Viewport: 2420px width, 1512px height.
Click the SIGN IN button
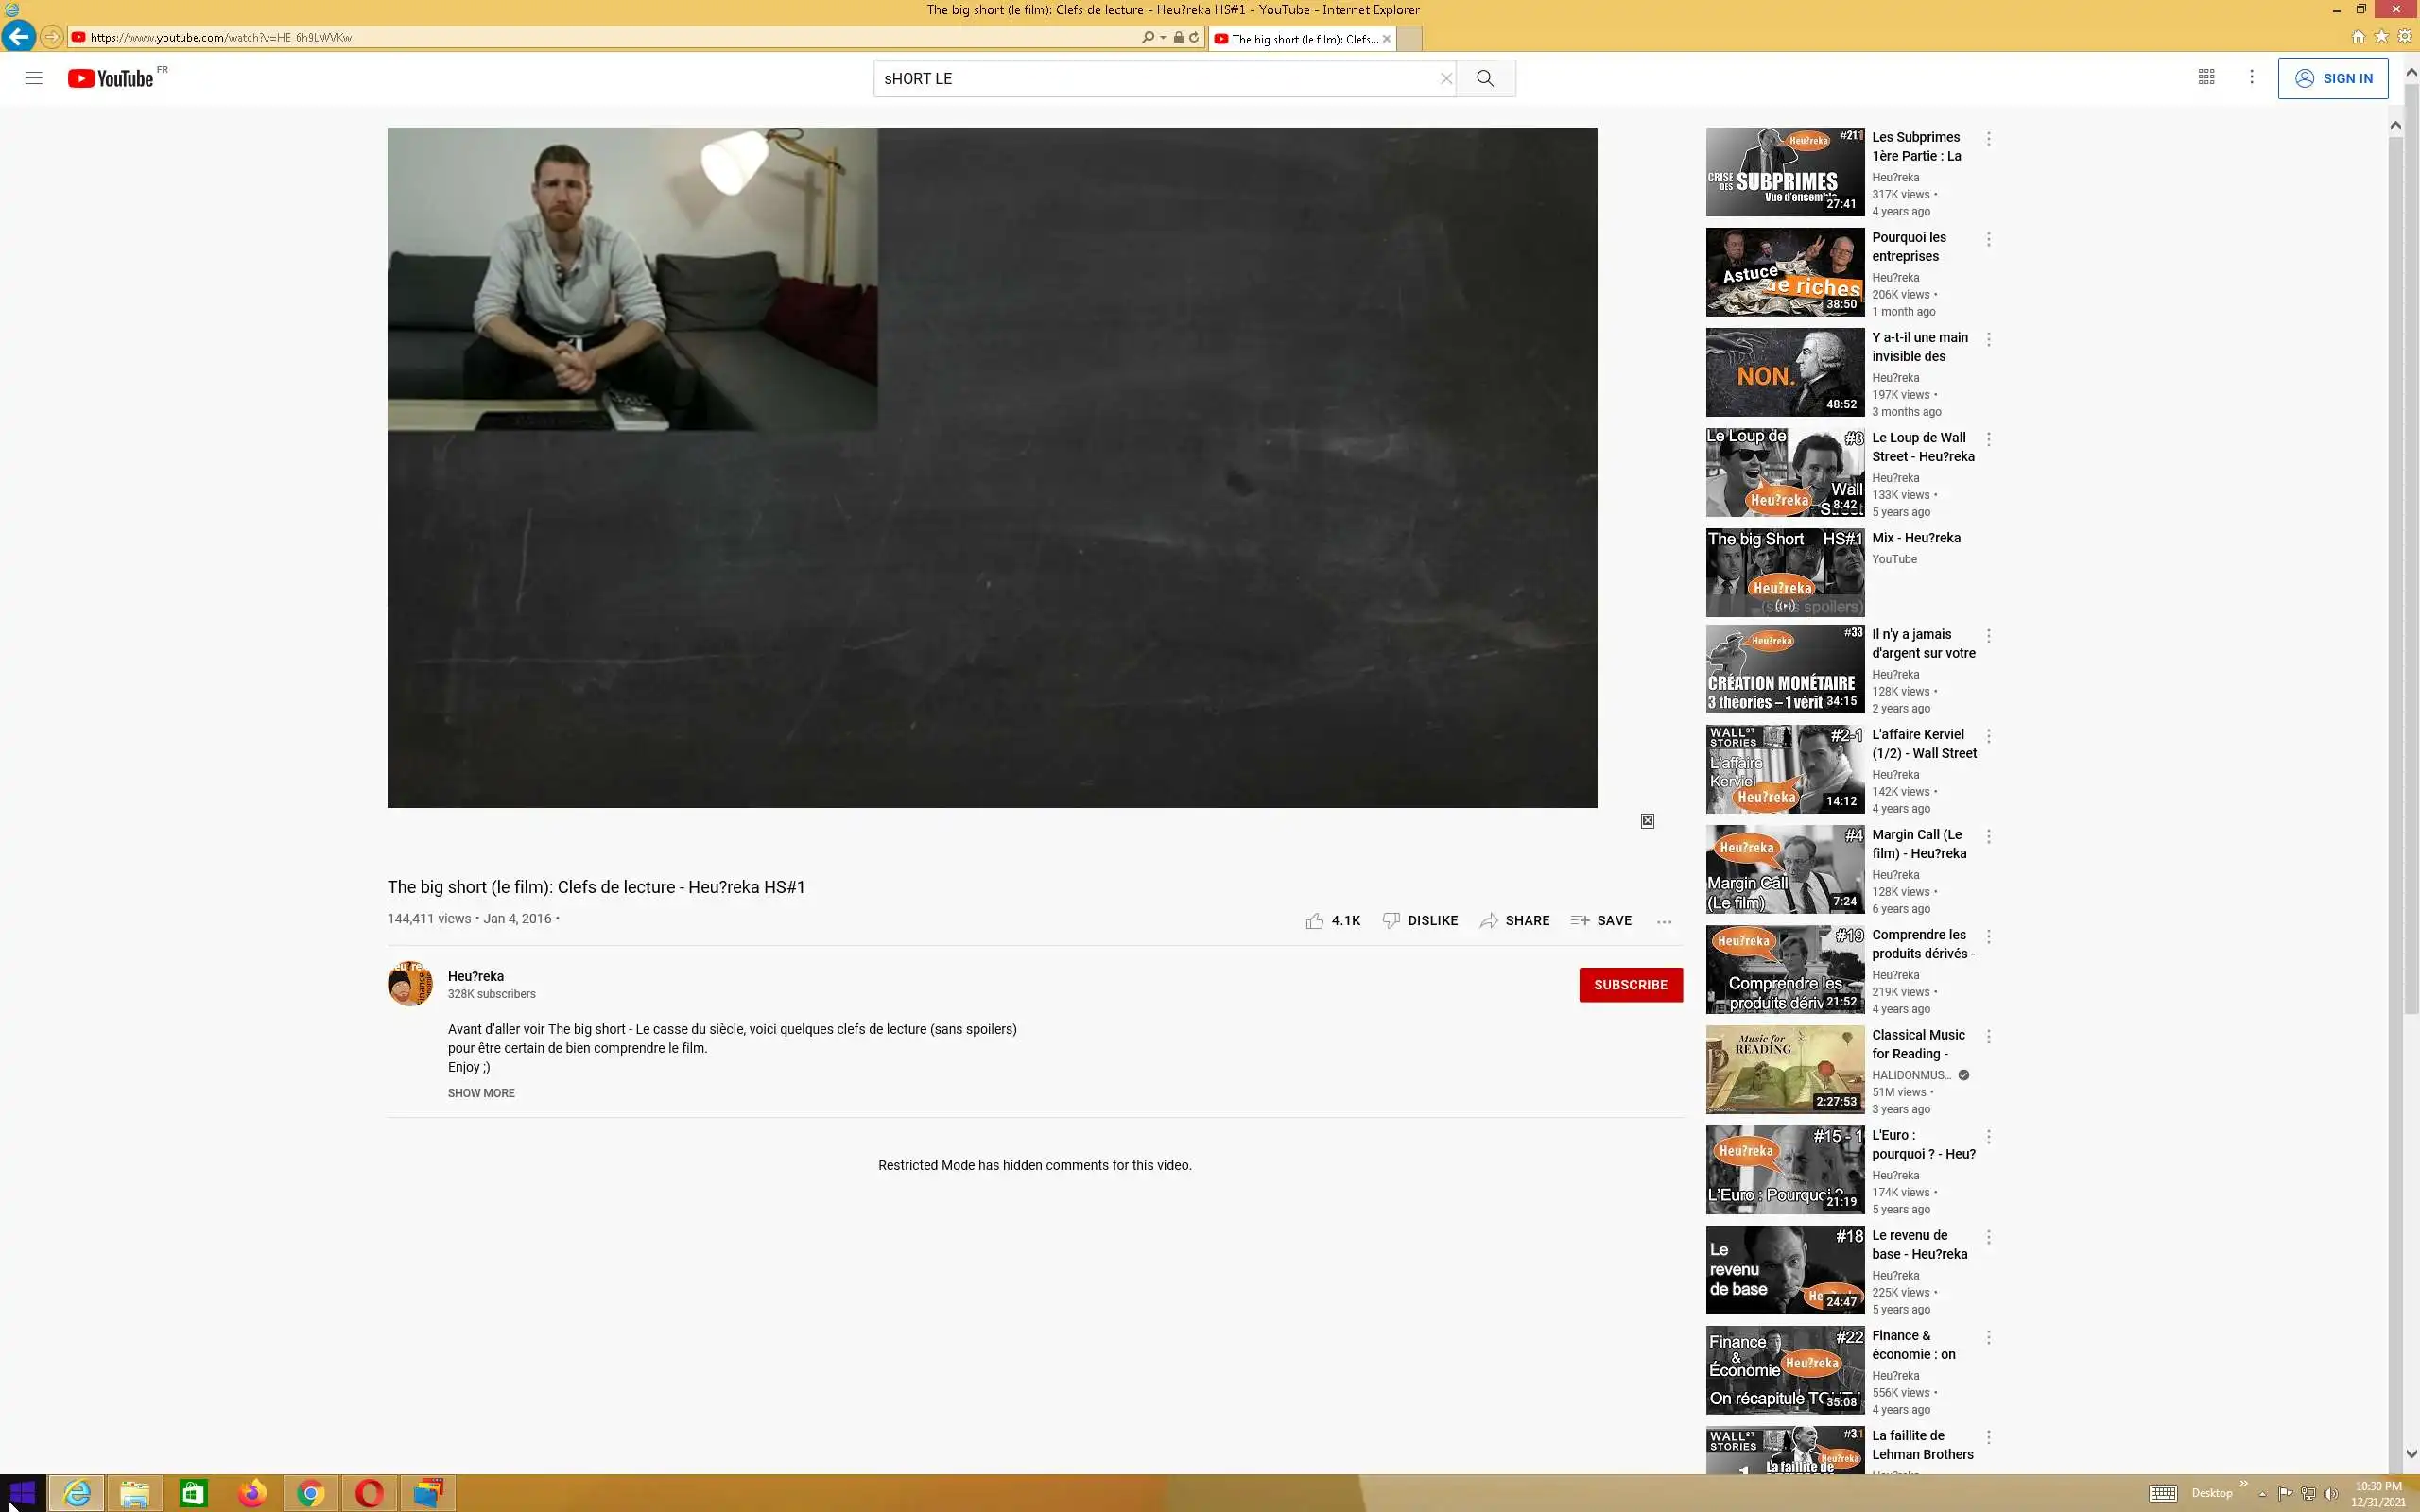coord(2332,78)
